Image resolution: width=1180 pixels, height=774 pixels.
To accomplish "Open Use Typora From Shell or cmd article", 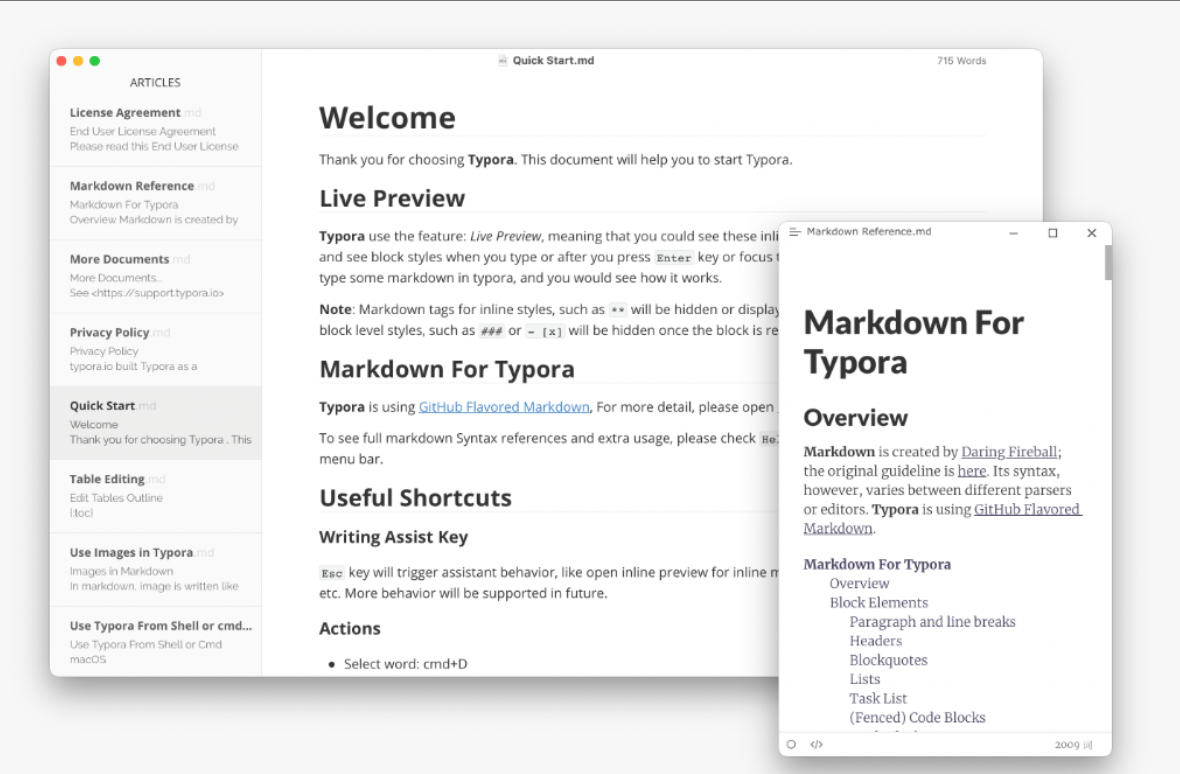I will click(x=156, y=642).
